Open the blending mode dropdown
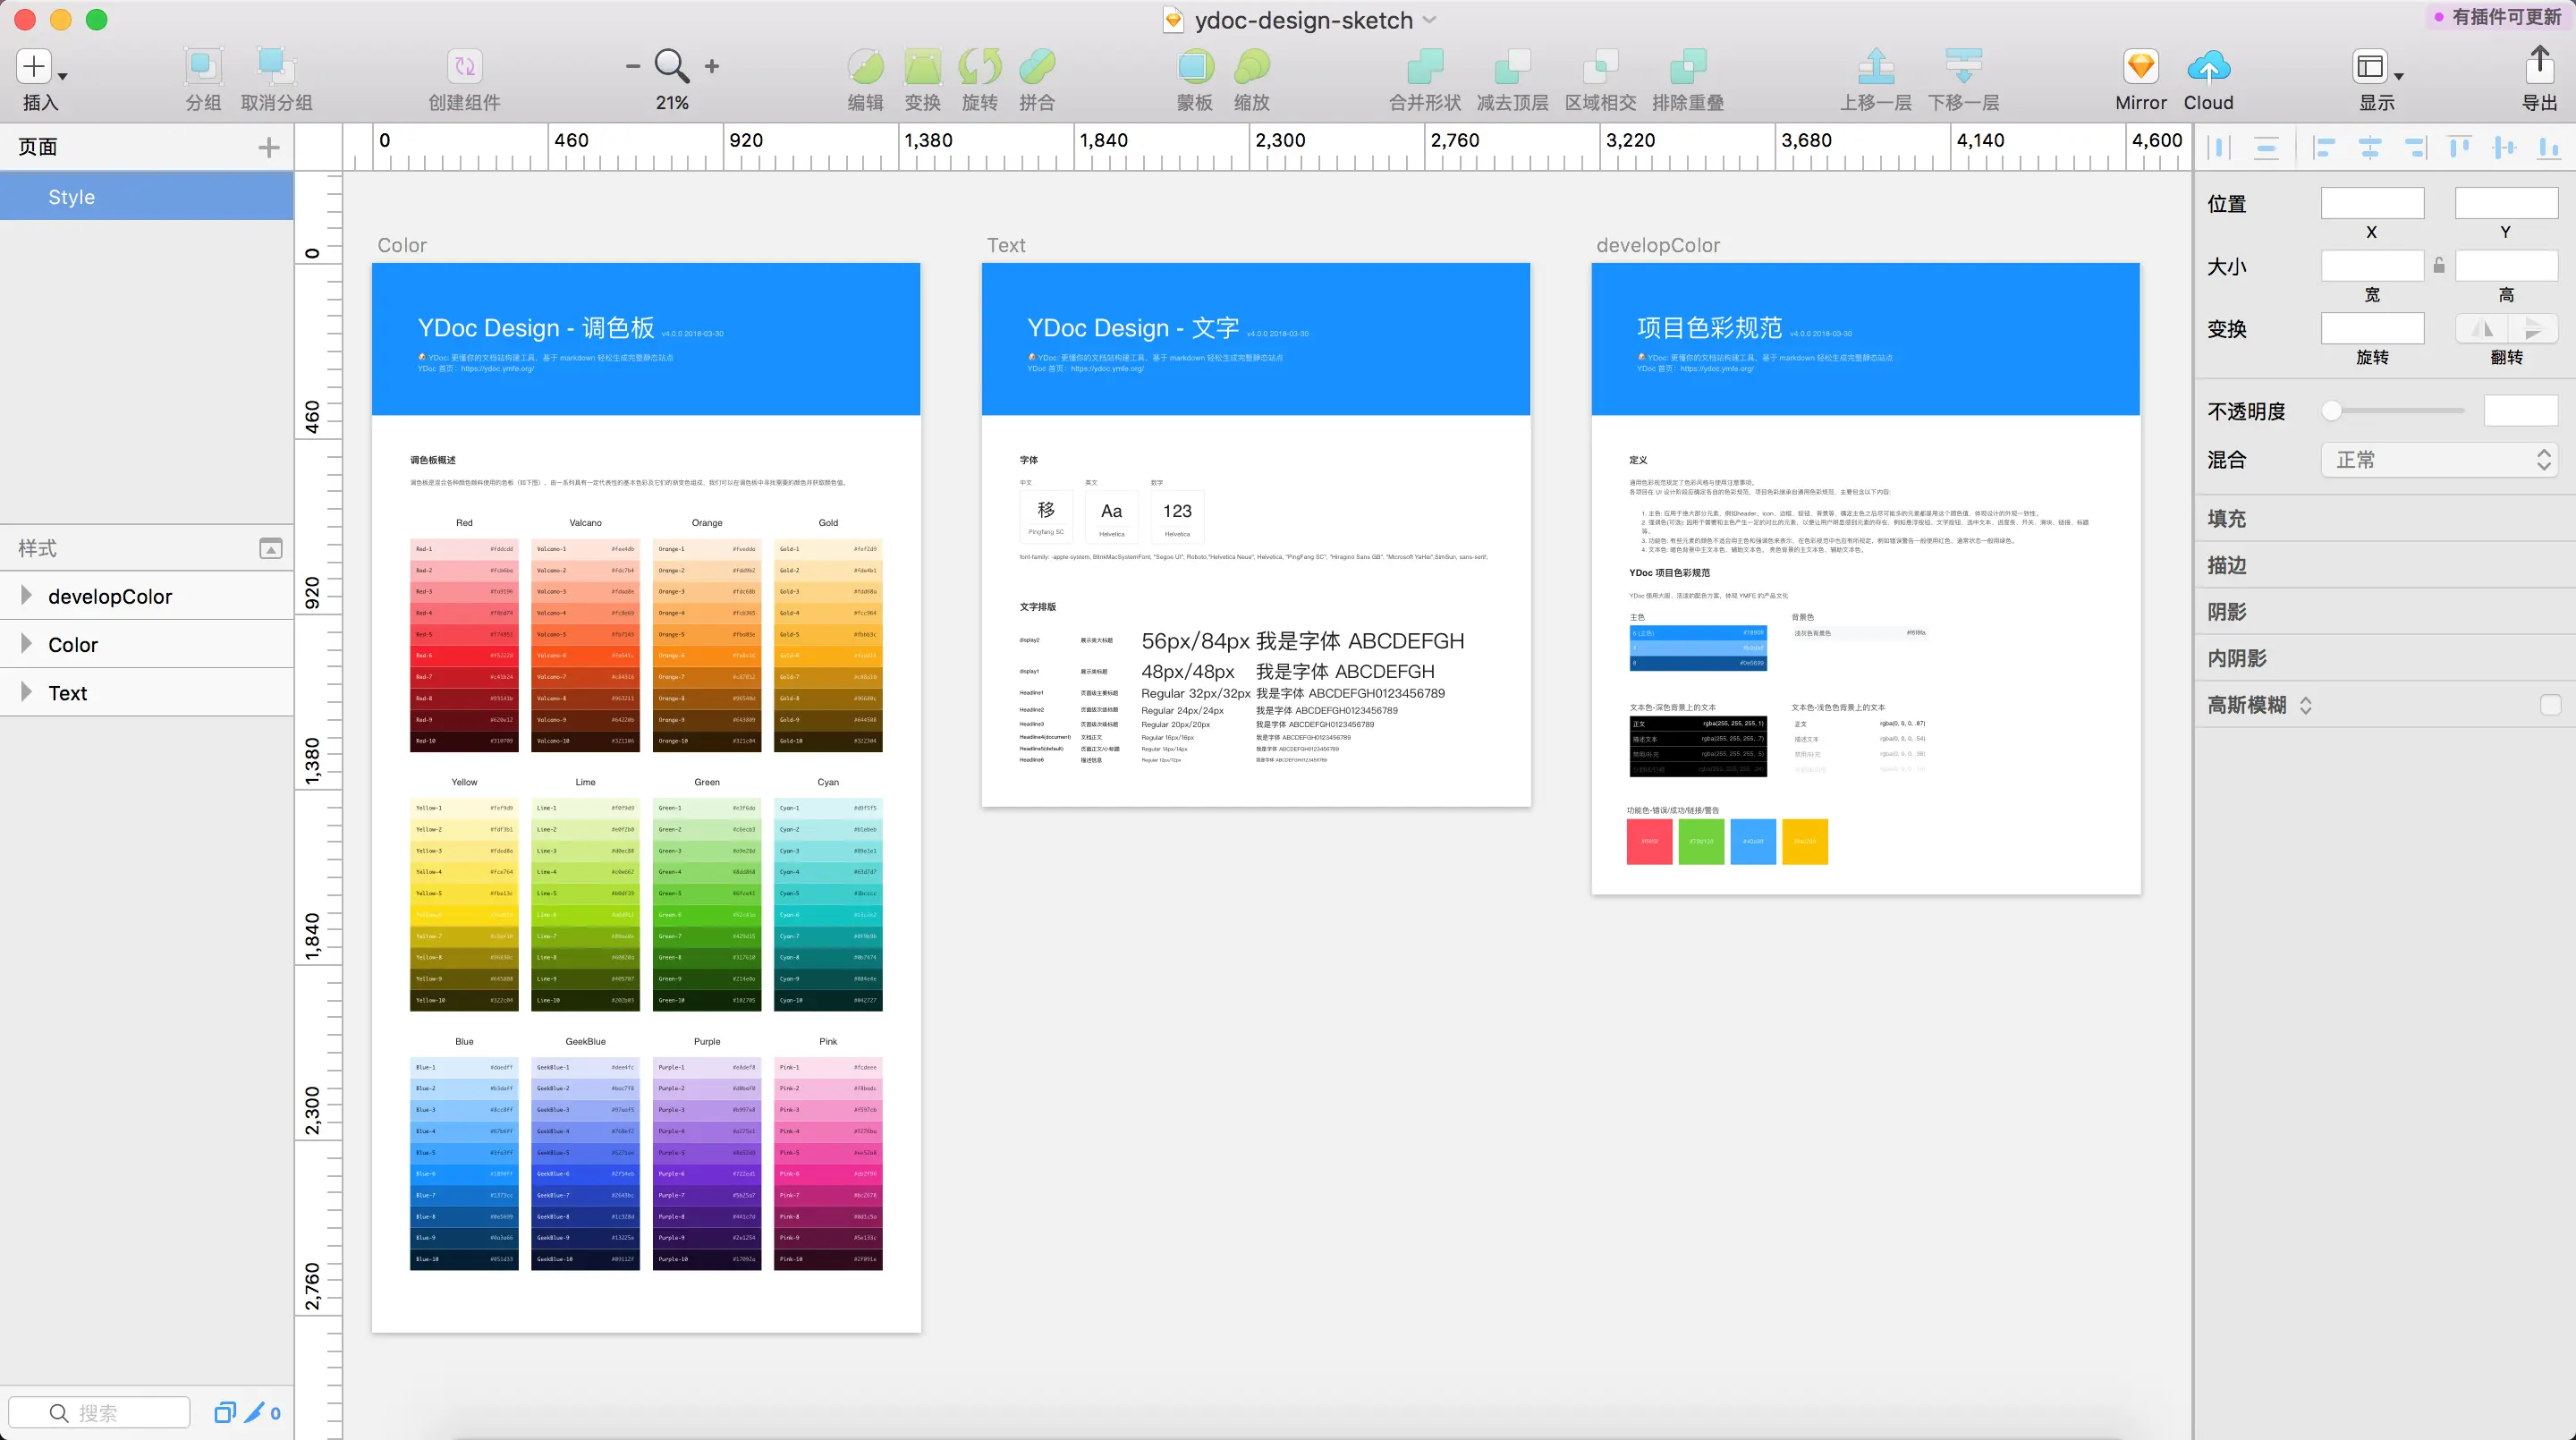This screenshot has width=2576, height=1440. (2438, 460)
